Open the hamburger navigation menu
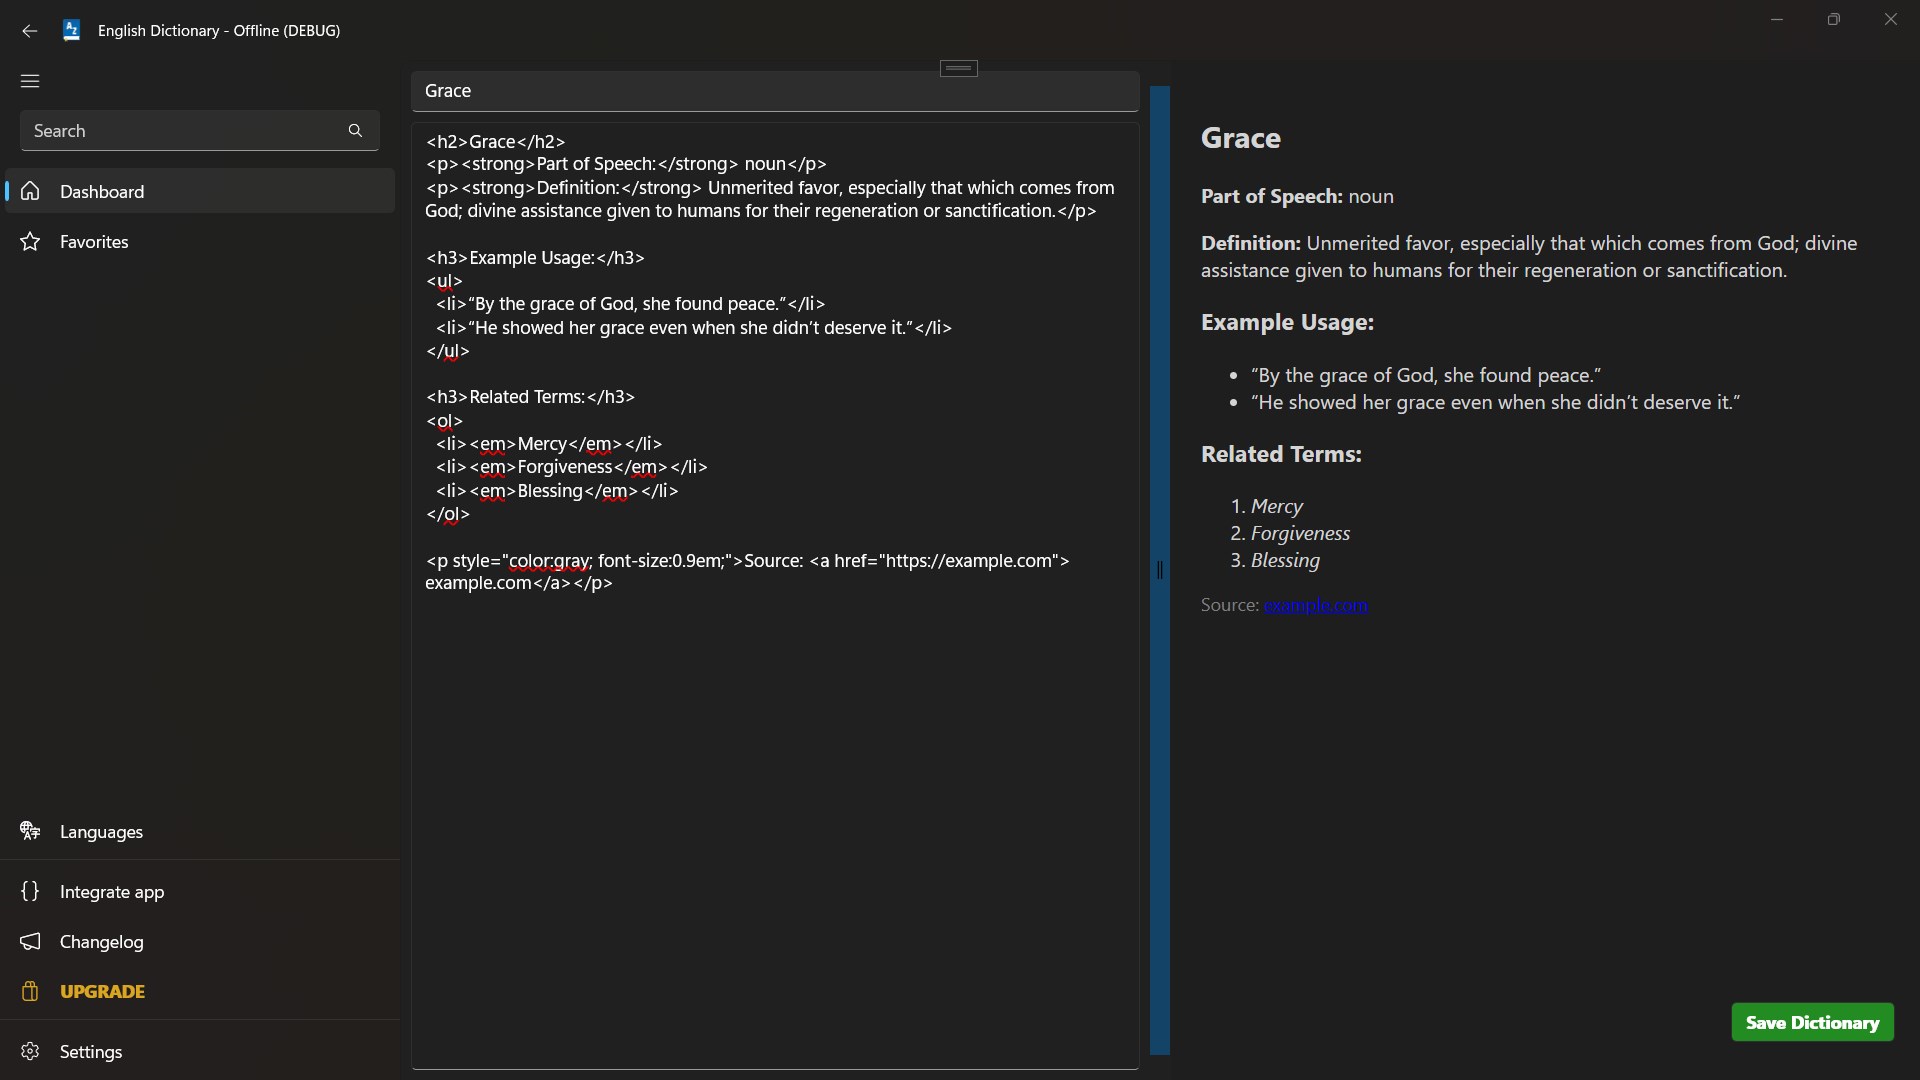 point(30,81)
